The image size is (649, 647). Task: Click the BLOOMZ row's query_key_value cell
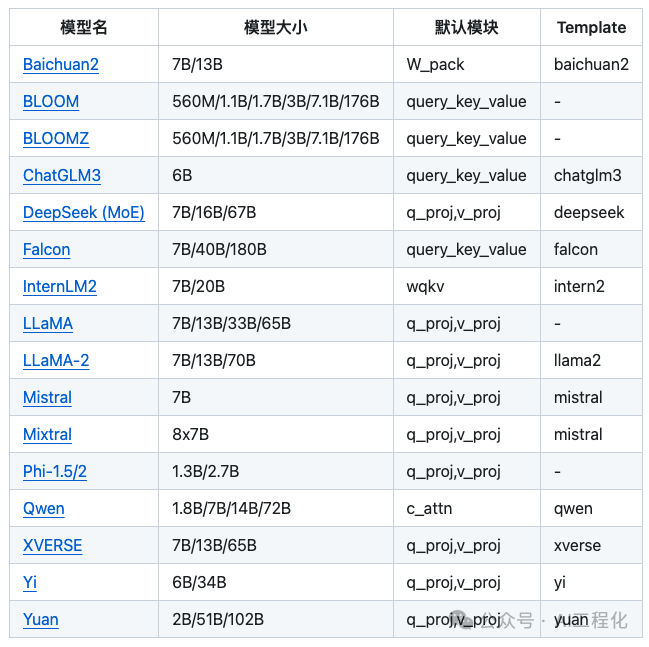click(466, 139)
